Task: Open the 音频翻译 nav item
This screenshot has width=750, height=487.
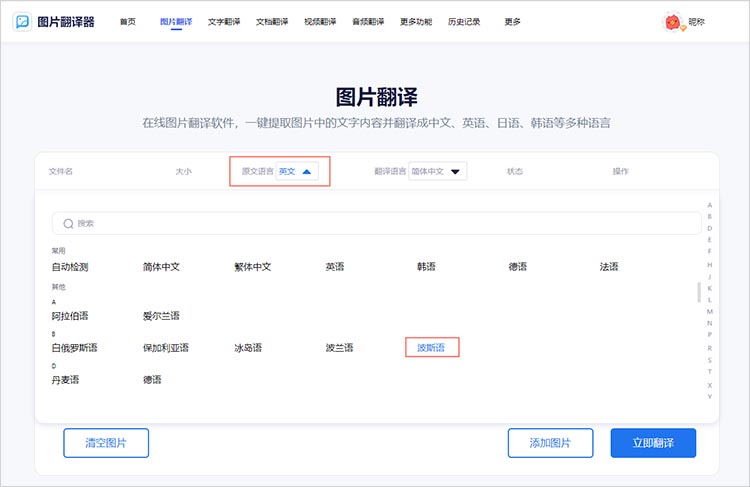Action: (368, 22)
